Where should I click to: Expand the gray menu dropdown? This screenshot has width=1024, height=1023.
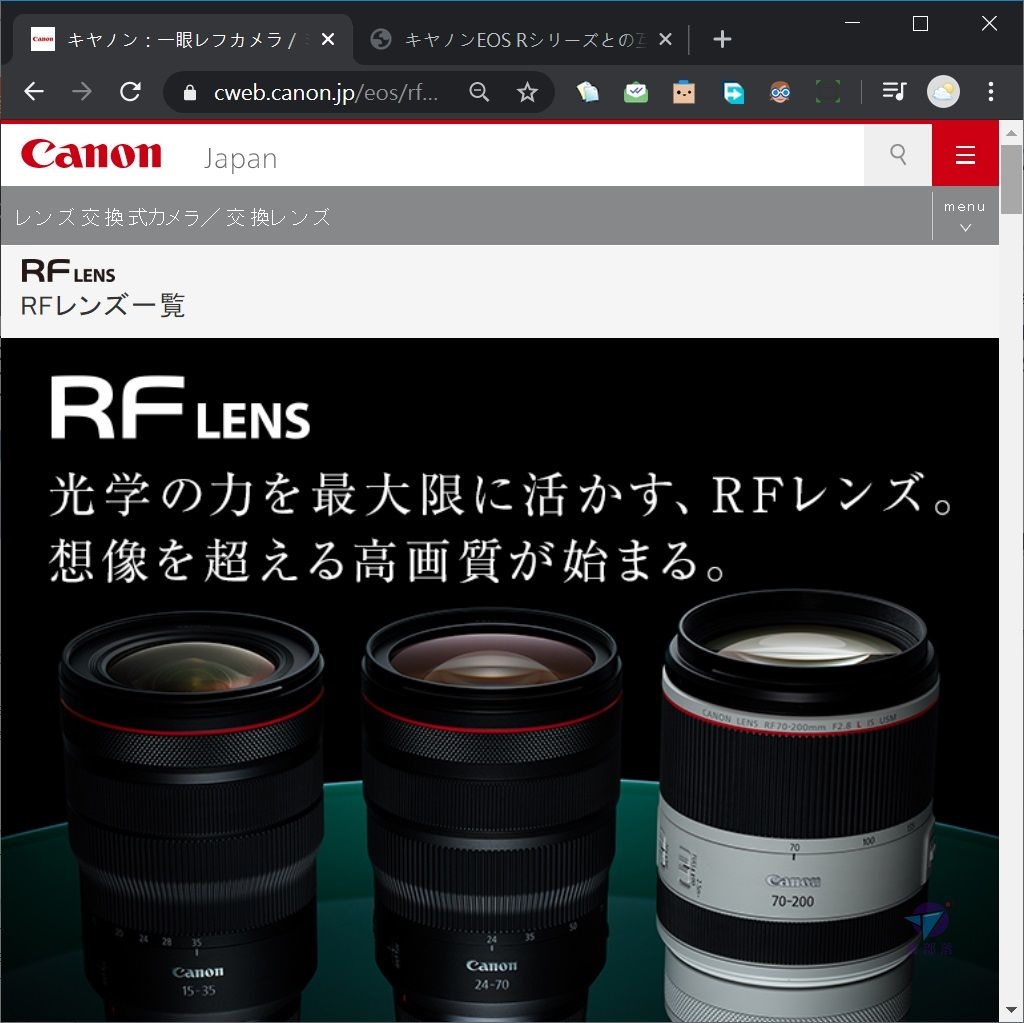(965, 216)
